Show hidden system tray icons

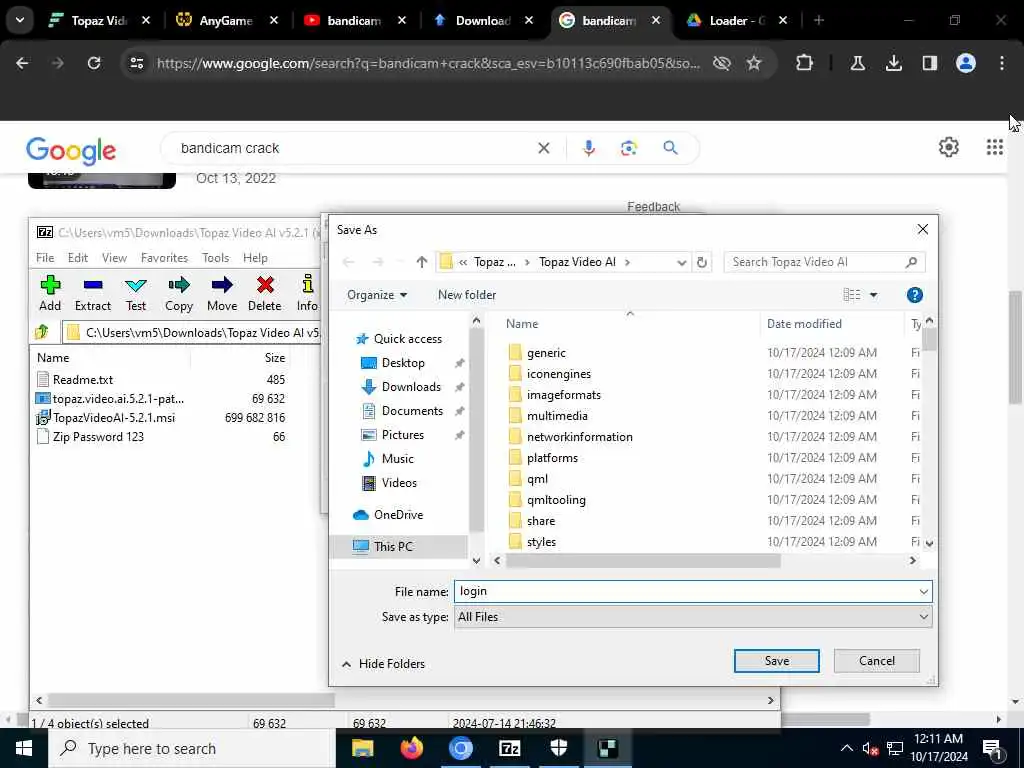pyautogui.click(x=846, y=748)
